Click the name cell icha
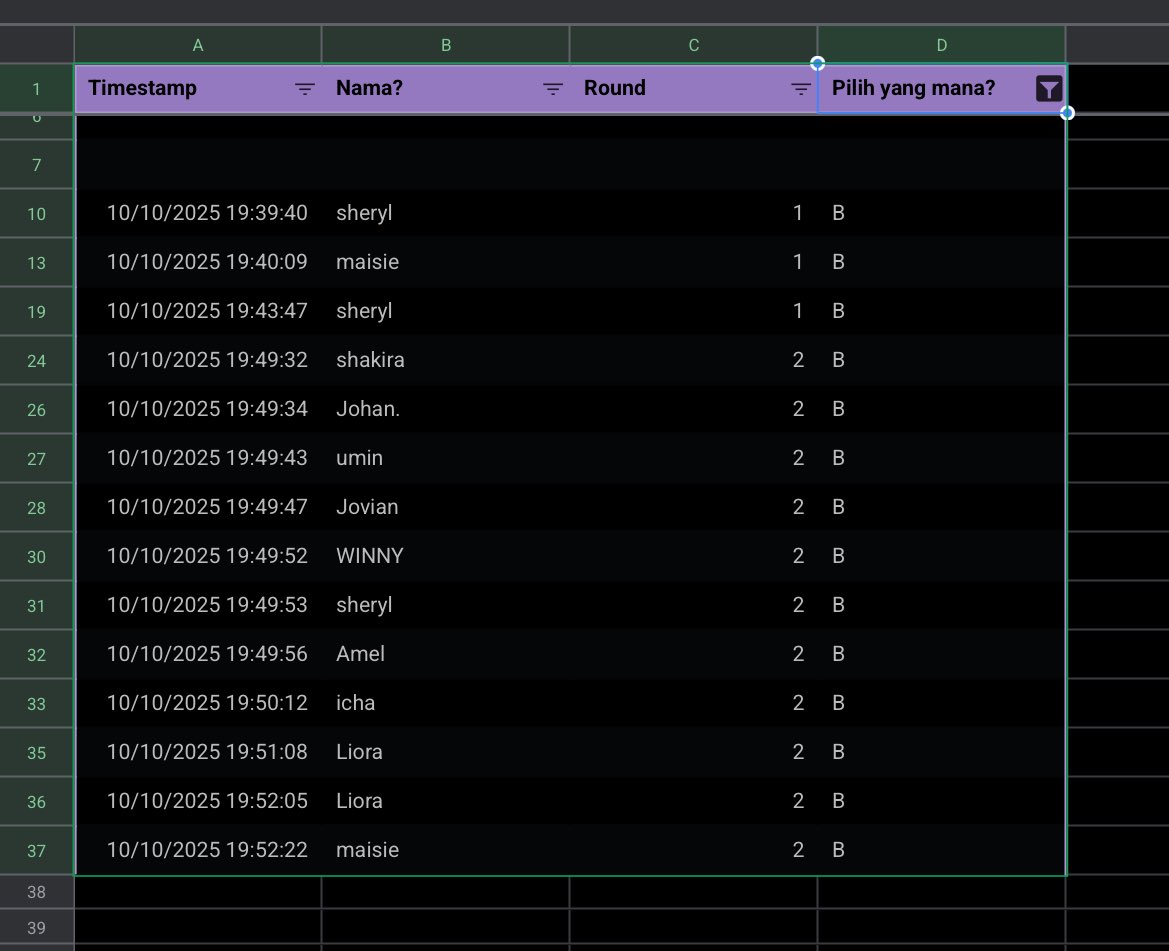The width and height of the screenshot is (1169, 951). (x=446, y=703)
